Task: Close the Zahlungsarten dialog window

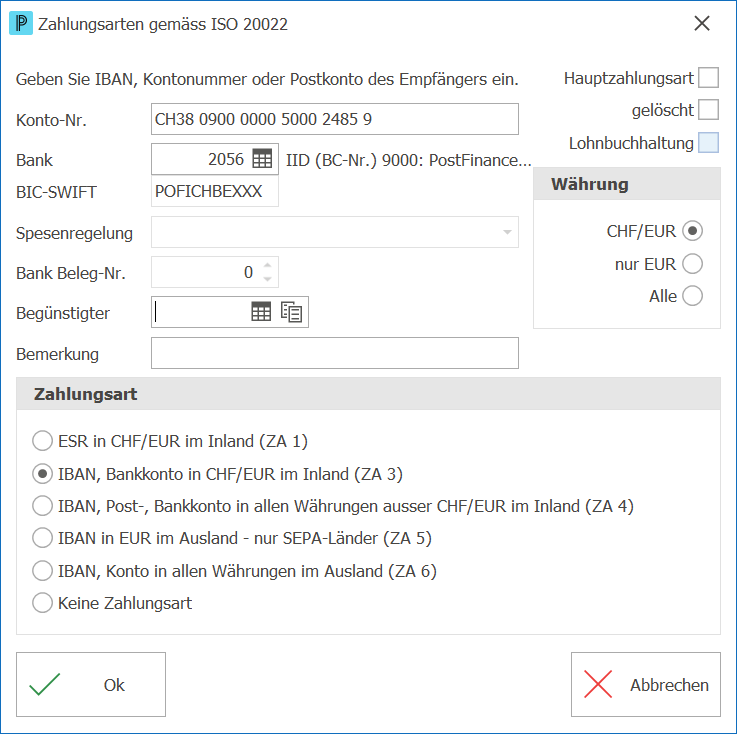Action: pyautogui.click(x=702, y=23)
